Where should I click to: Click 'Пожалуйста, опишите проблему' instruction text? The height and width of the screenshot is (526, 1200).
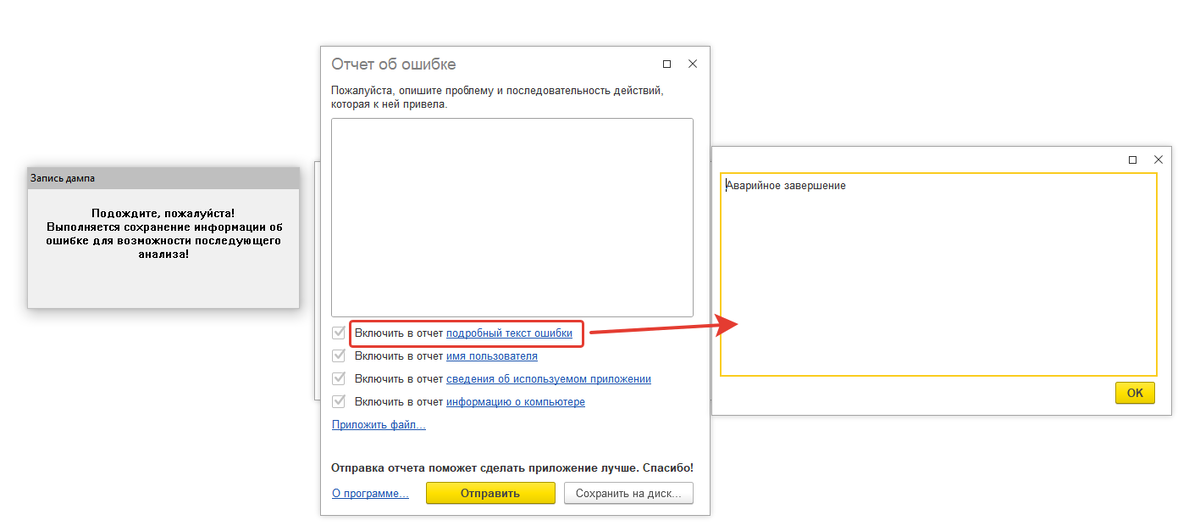click(x=497, y=97)
